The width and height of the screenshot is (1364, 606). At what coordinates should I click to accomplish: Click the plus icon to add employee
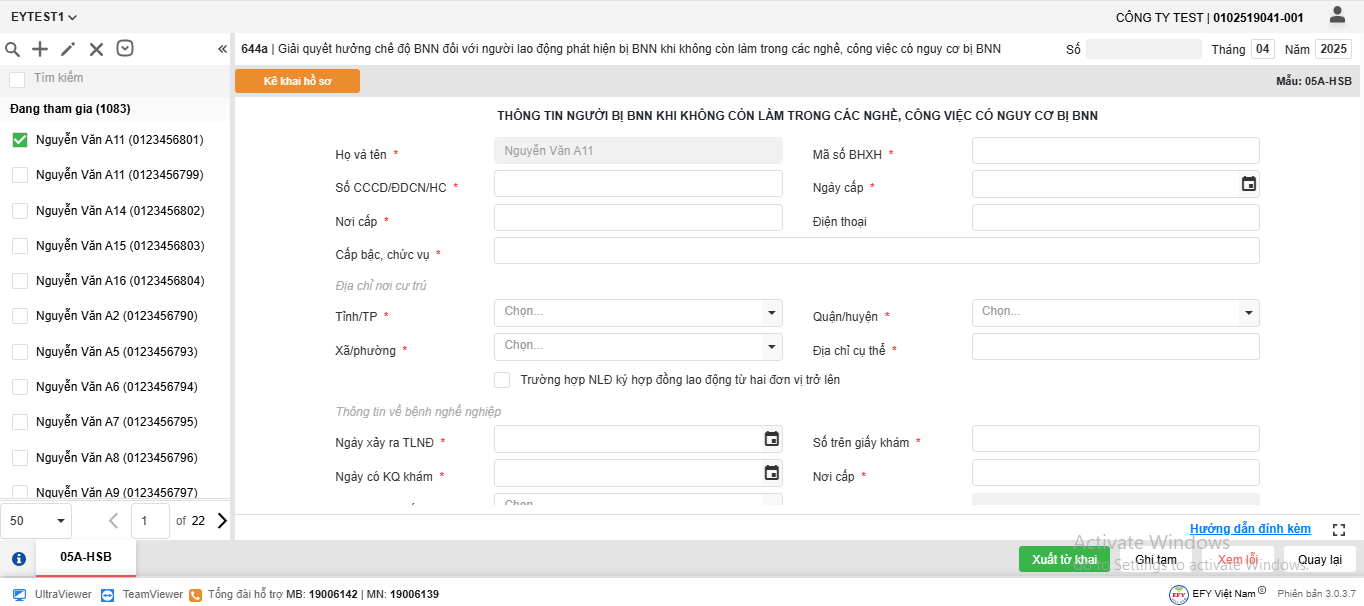40,49
